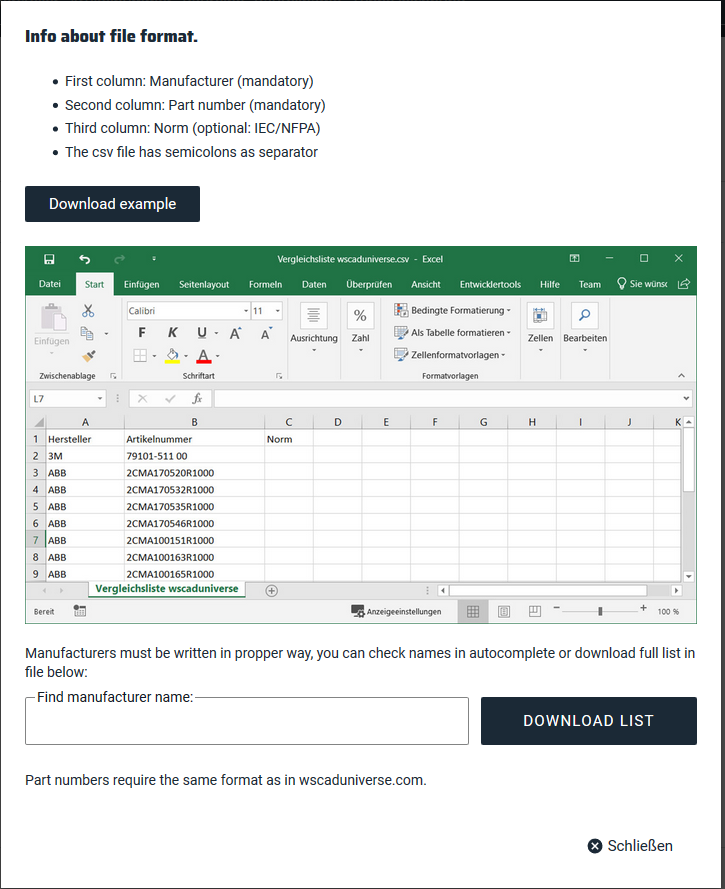Open the Schriftart dialog launcher
Image resolution: width=725 pixels, height=889 pixels.
[279, 376]
